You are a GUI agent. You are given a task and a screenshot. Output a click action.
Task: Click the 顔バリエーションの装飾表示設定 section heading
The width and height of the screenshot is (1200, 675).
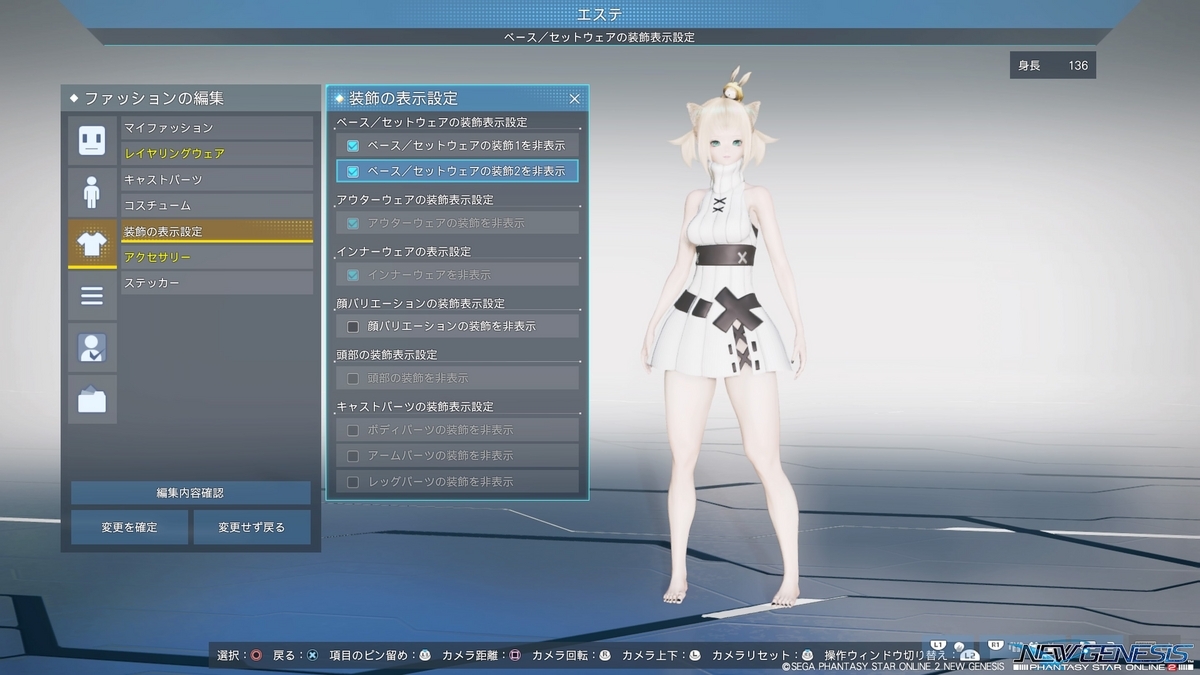coord(421,303)
